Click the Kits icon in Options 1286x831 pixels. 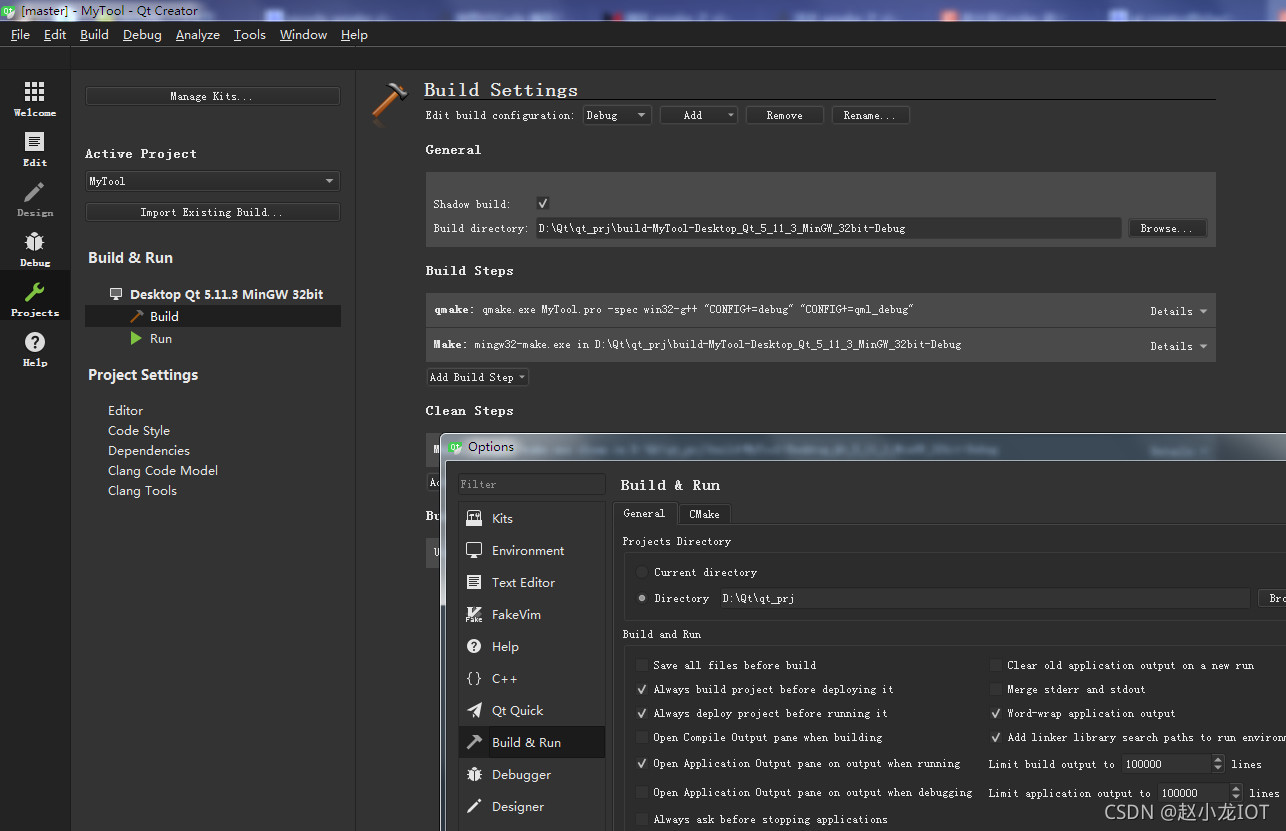pyautogui.click(x=474, y=518)
